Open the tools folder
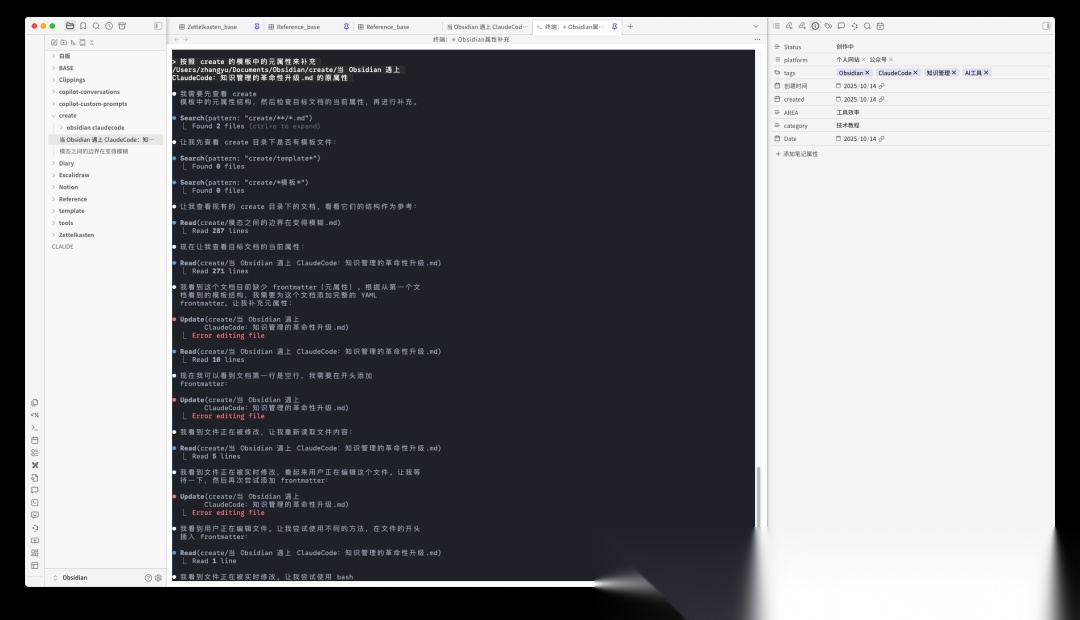This screenshot has height=620, width=1080. (x=65, y=223)
